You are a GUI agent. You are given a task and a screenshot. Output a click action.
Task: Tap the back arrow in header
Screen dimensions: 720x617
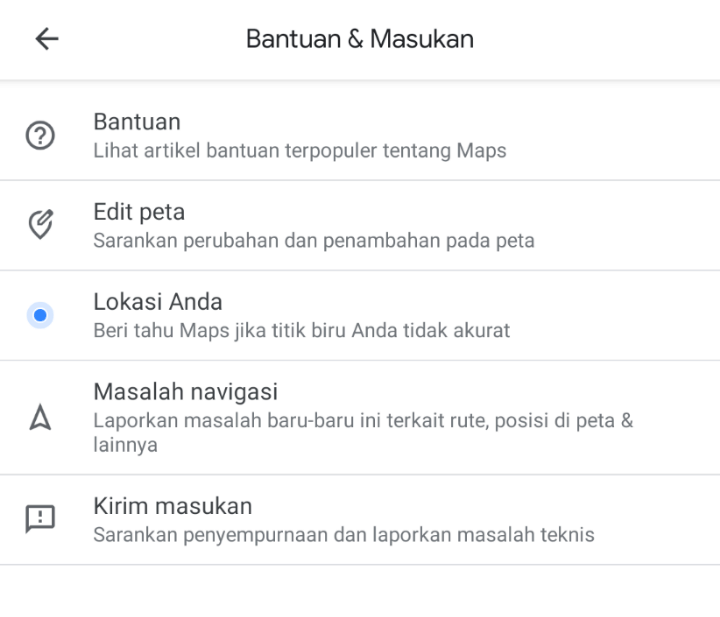coord(46,39)
